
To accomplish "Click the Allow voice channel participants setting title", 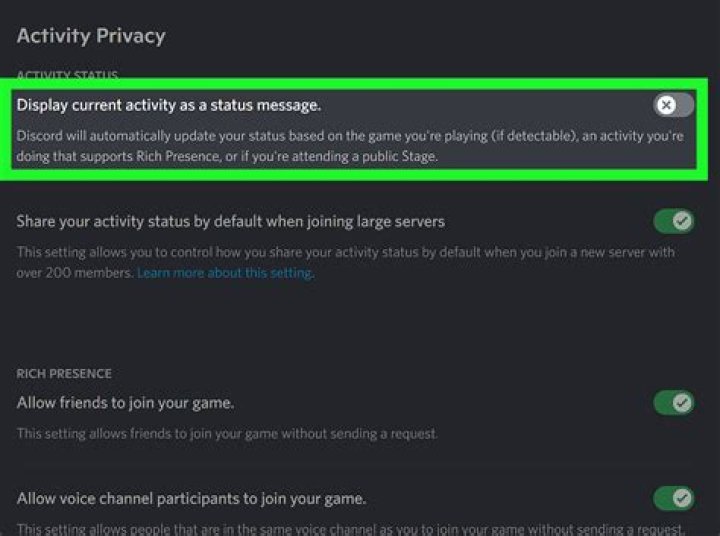I will point(191,498).
